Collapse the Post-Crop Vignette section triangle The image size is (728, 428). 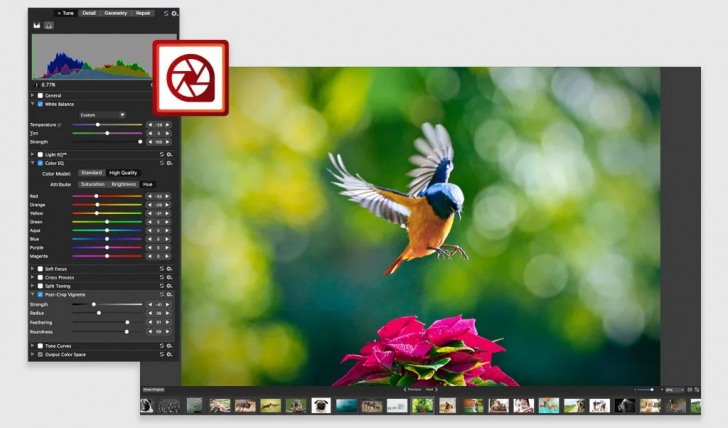tap(32, 294)
